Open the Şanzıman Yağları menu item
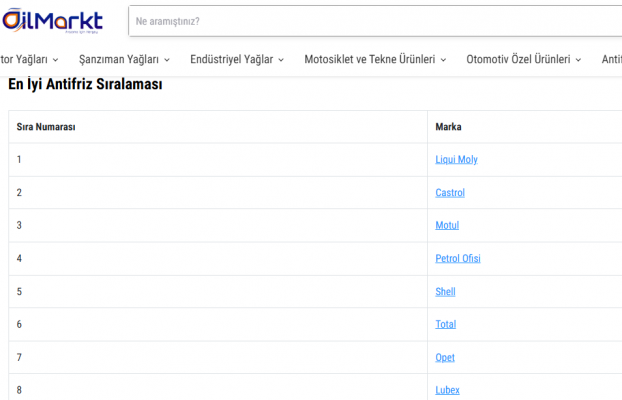622x400 pixels. click(119, 60)
